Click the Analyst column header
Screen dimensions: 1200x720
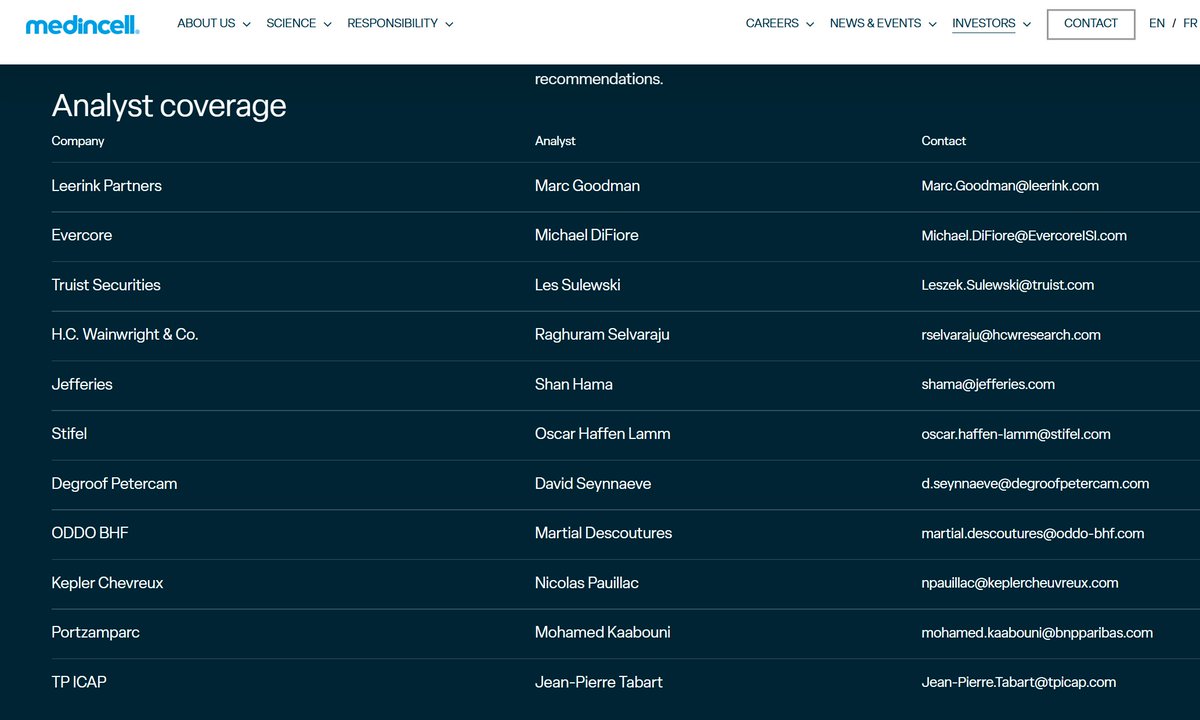[x=555, y=141]
